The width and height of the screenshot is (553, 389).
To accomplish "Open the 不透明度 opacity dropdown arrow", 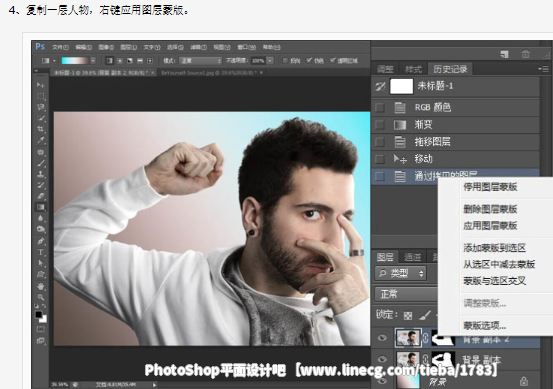I will [x=270, y=61].
